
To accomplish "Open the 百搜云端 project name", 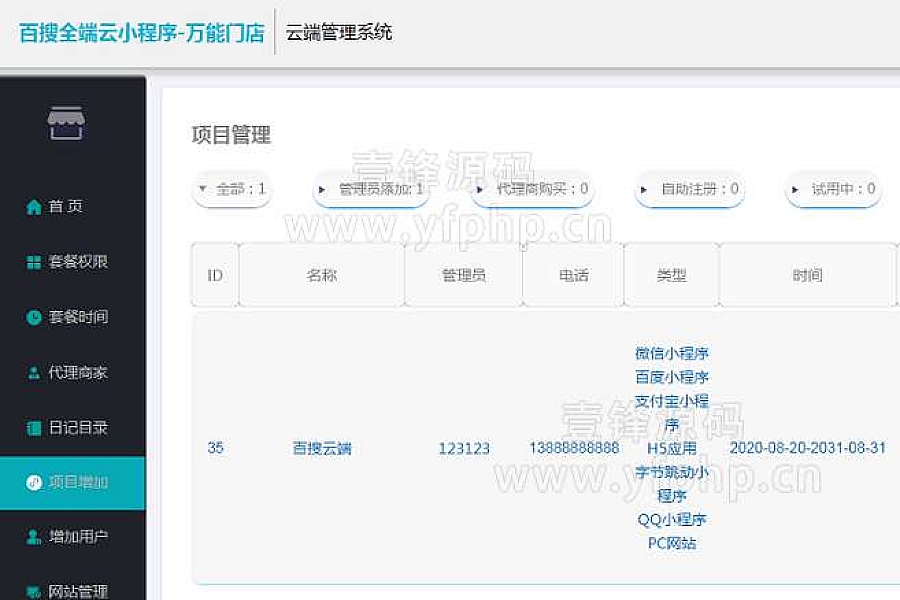I will [x=322, y=448].
